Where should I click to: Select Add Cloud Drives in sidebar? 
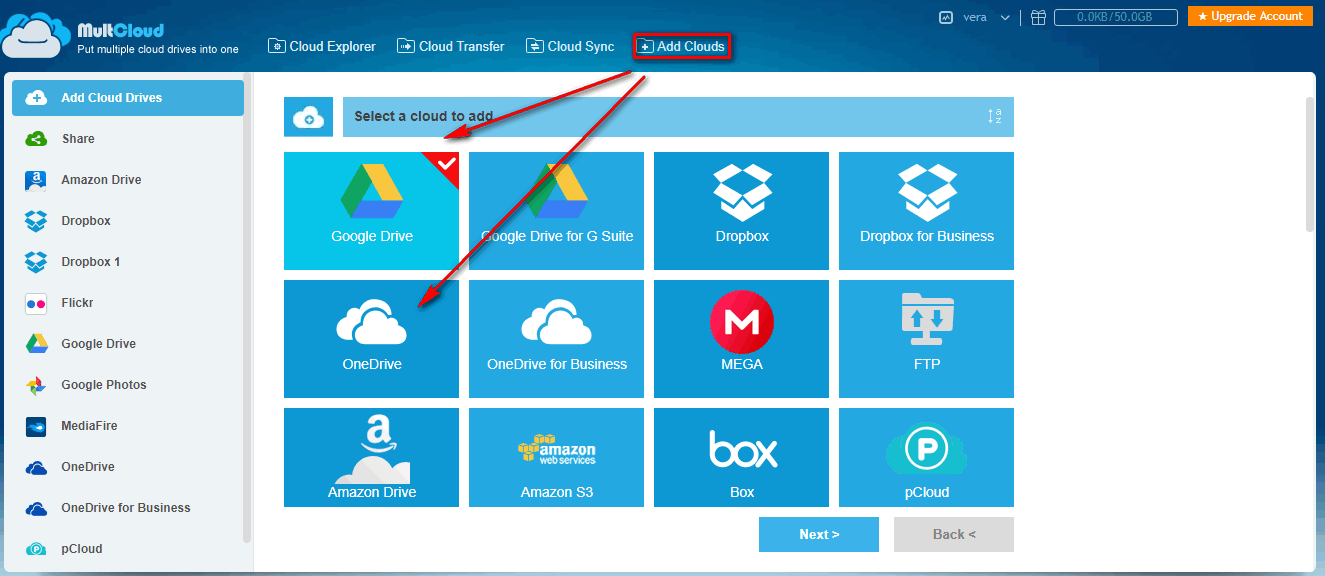pos(128,98)
